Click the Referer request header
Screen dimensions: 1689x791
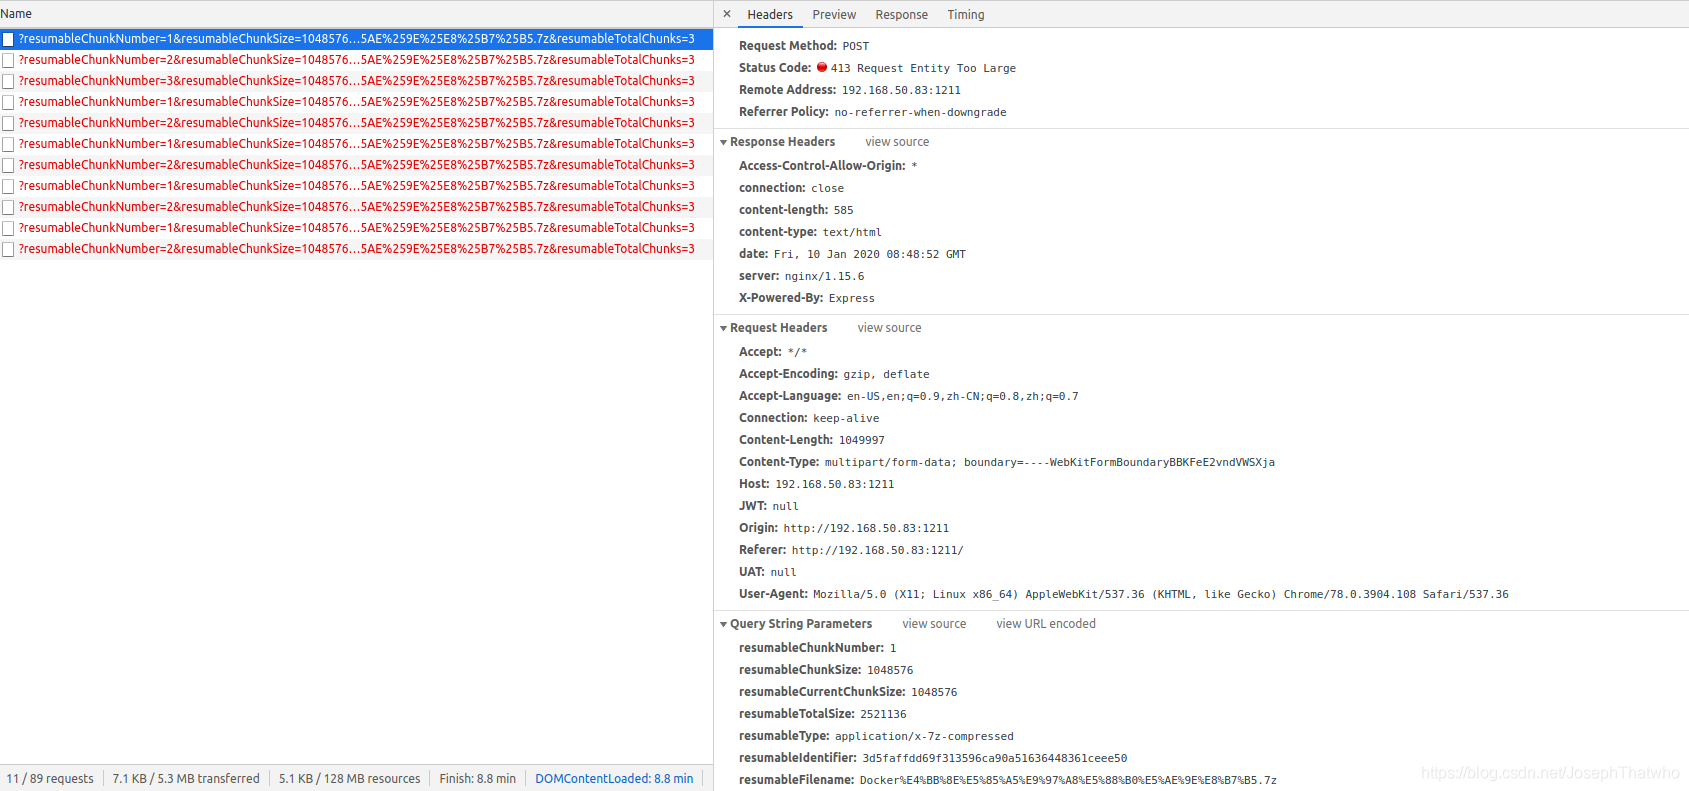851,550
